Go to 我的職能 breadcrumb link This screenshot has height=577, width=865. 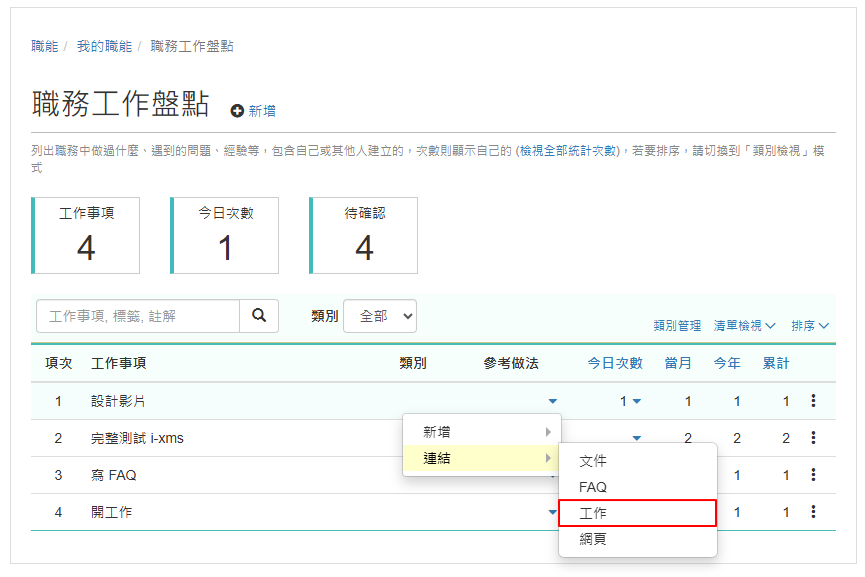point(104,46)
